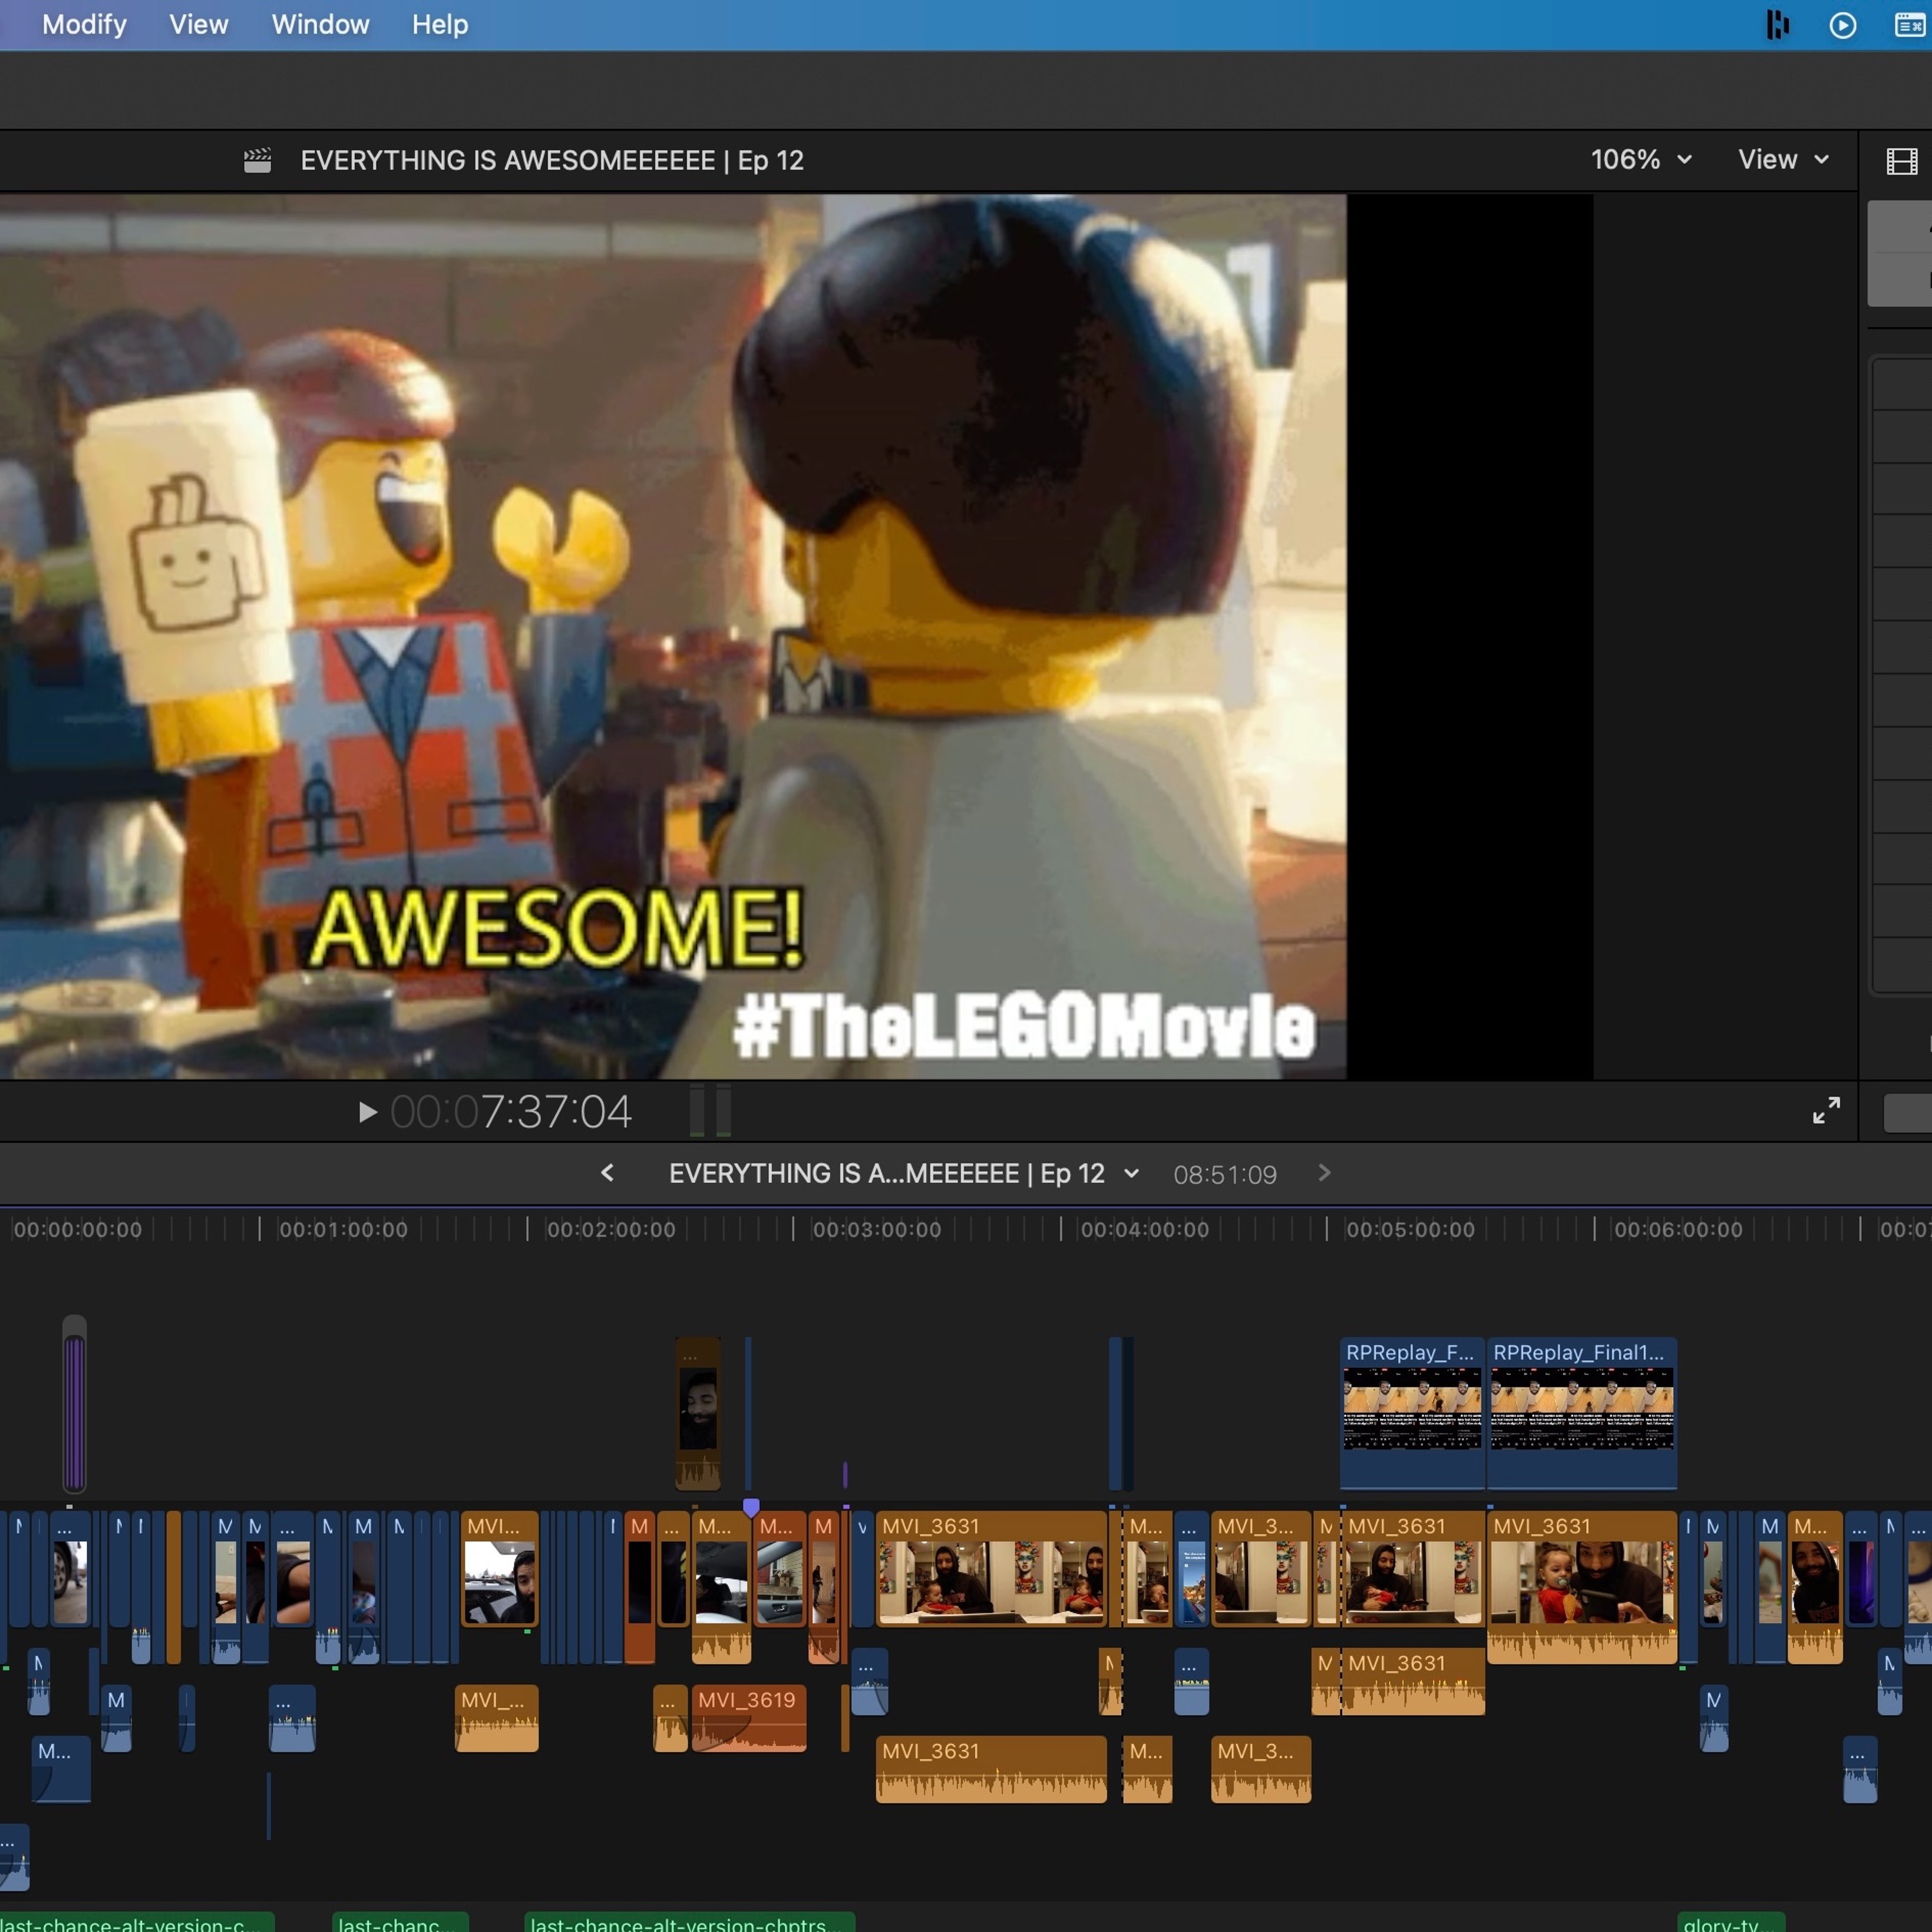Viewport: 1932px width, 1932px height.
Task: Open the View menu in menu bar
Action: 198,24
